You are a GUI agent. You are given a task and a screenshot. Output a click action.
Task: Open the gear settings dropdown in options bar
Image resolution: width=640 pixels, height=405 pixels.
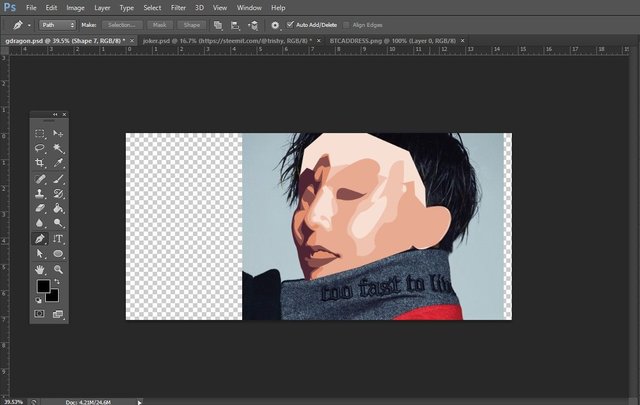pyautogui.click(x=275, y=23)
